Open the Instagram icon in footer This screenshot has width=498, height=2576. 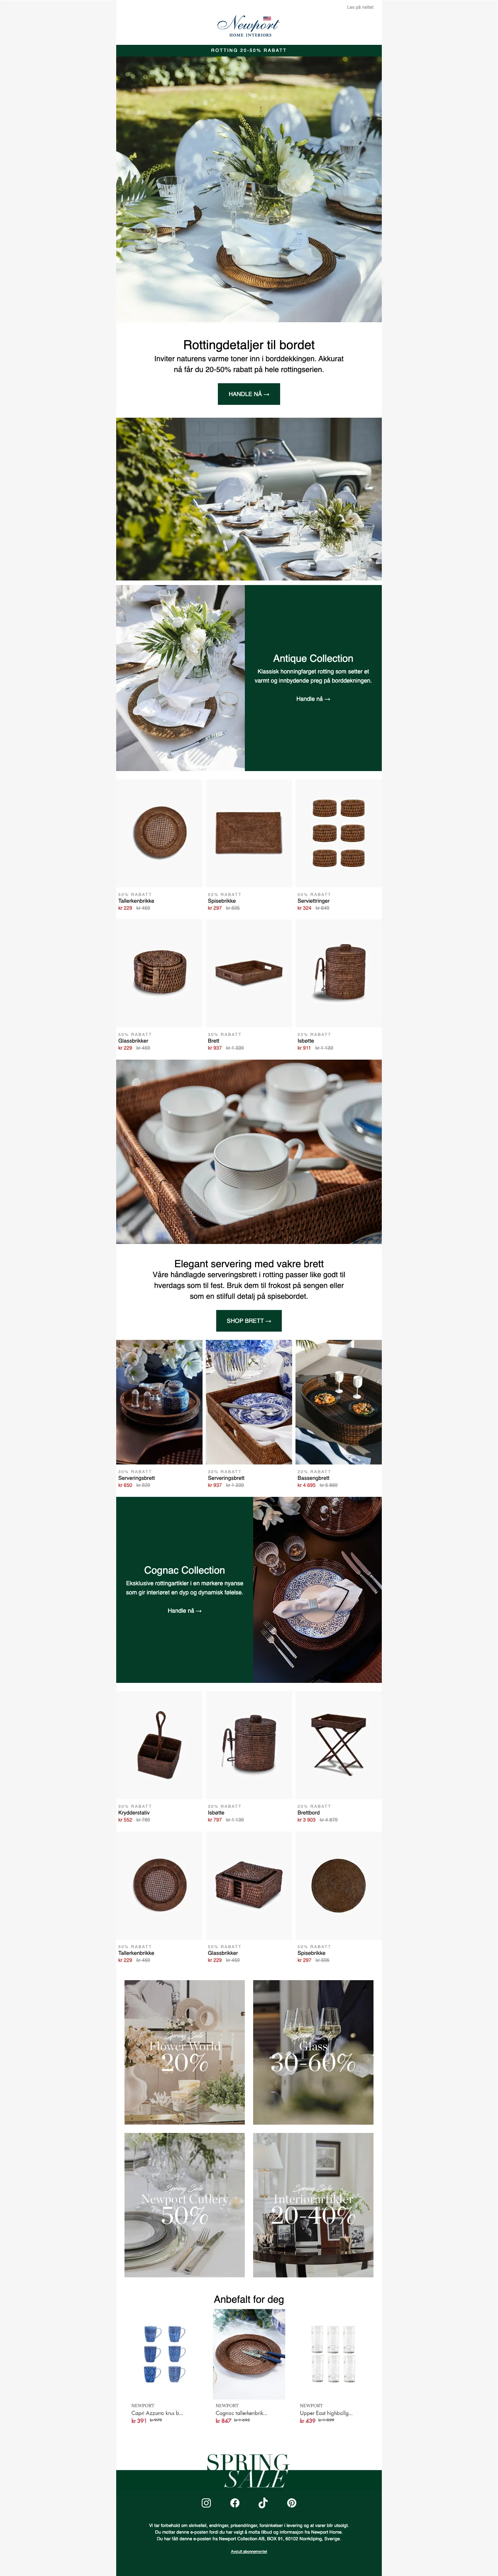click(x=206, y=2503)
